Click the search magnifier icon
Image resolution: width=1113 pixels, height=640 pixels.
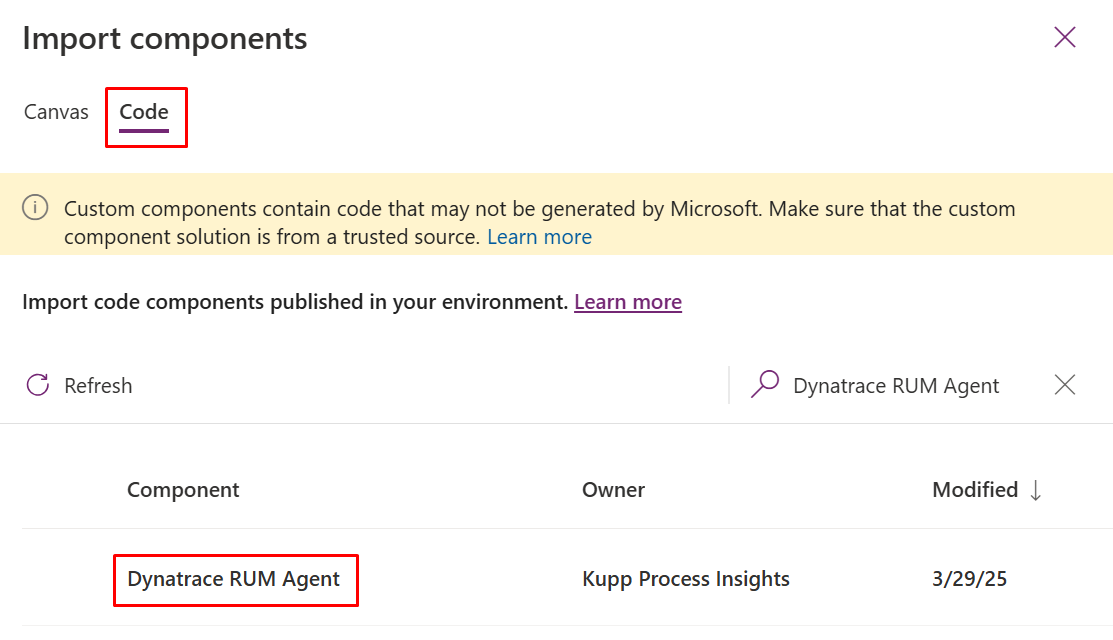765,385
